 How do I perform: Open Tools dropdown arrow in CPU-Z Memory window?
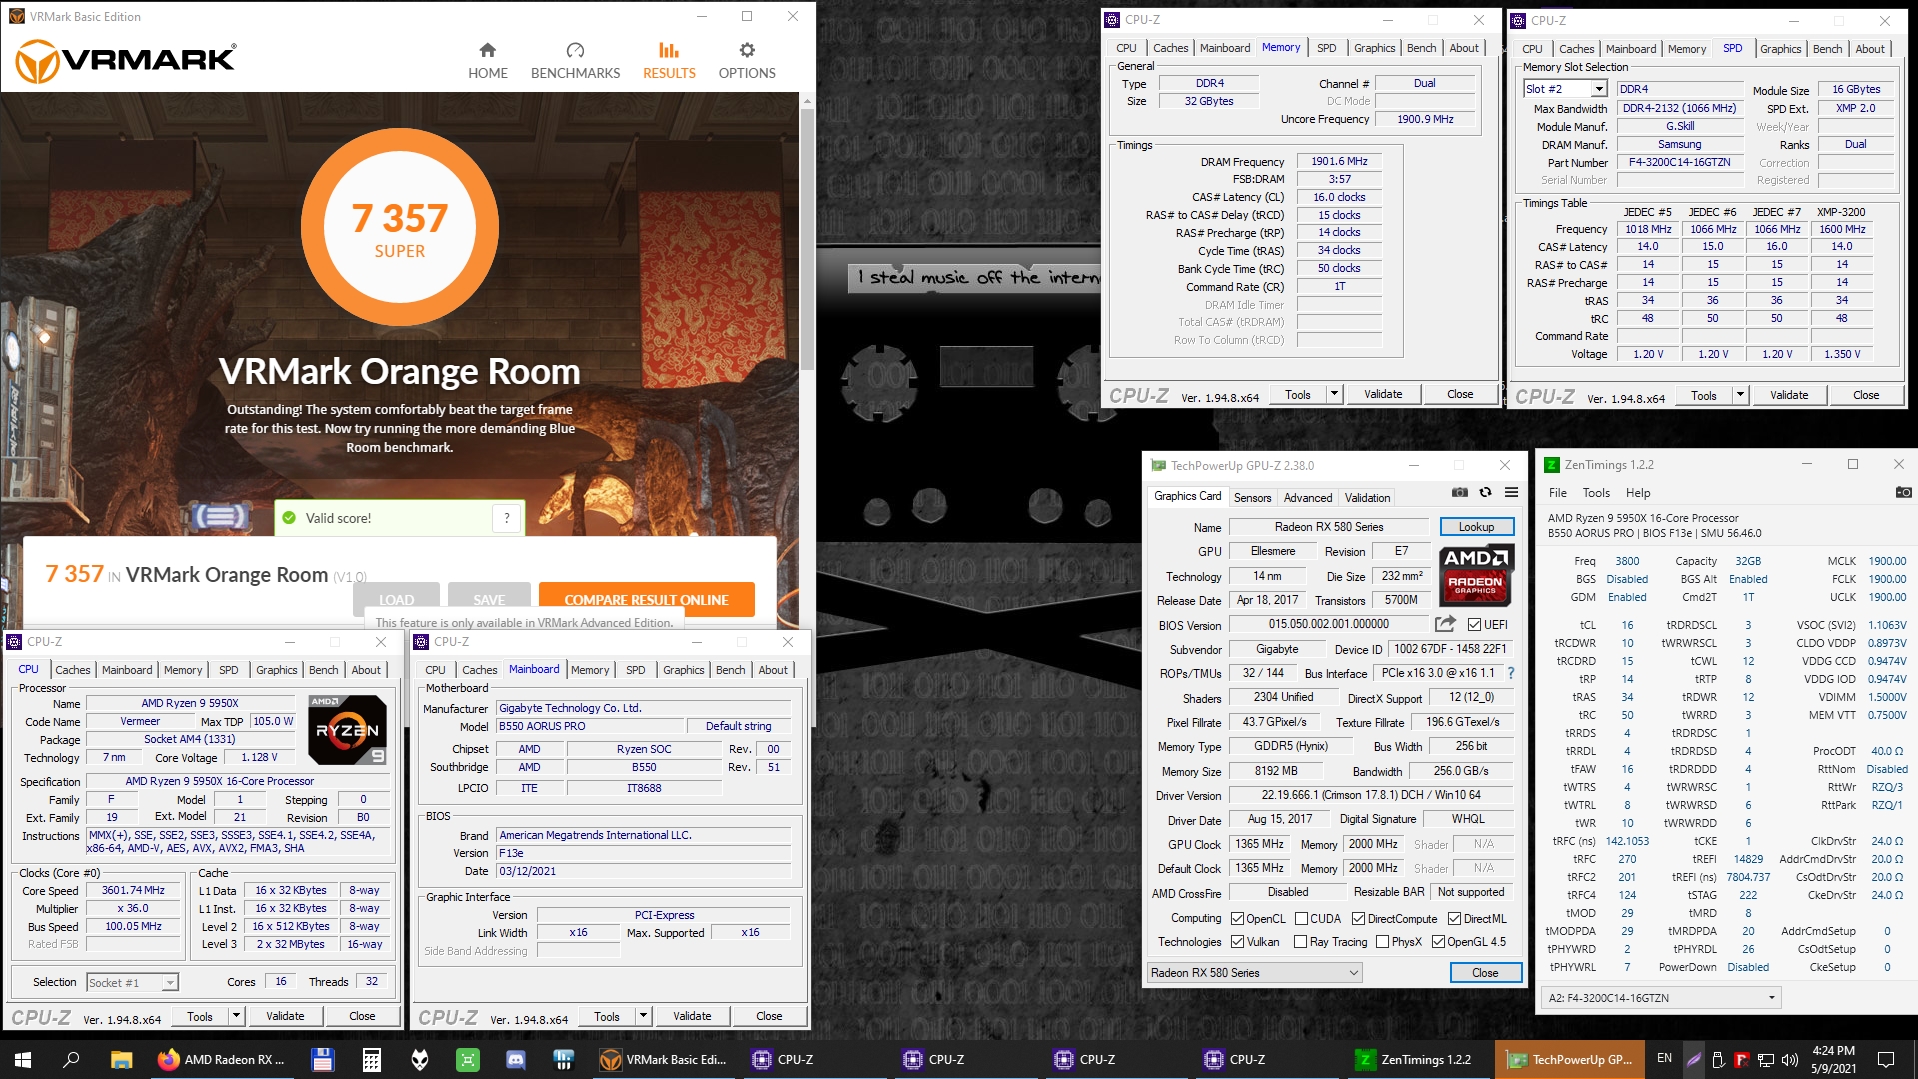[1334, 394]
